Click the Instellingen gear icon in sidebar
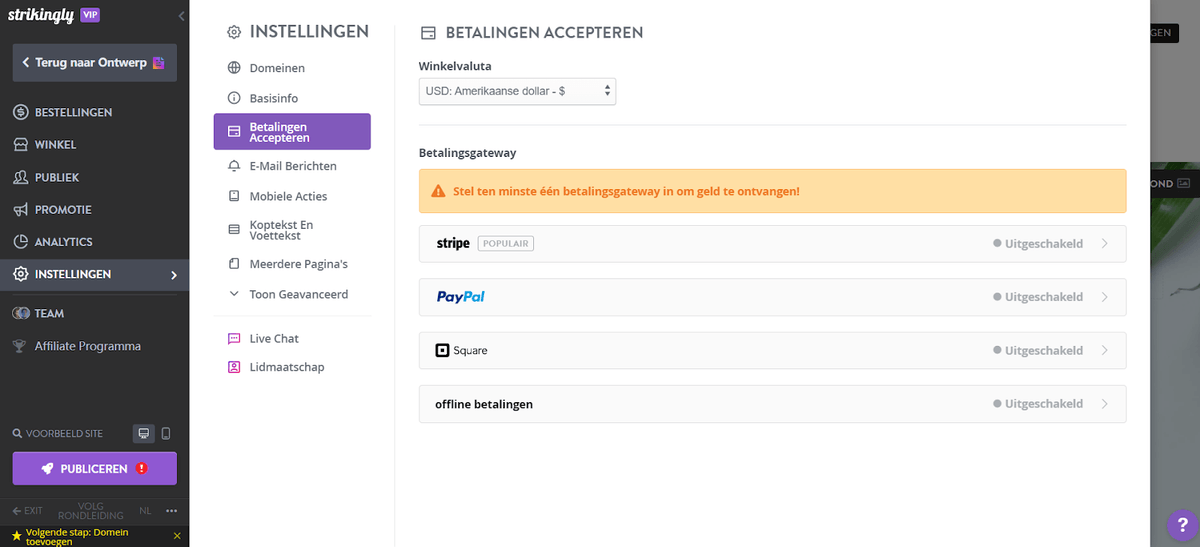1200x547 pixels. (20, 274)
